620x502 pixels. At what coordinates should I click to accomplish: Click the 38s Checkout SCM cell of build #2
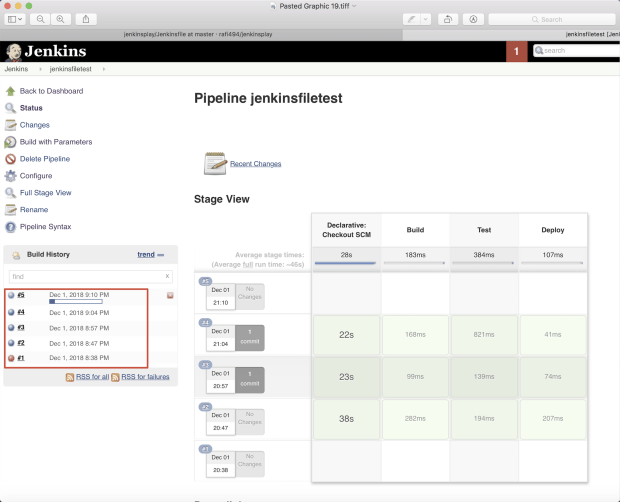pos(346,419)
